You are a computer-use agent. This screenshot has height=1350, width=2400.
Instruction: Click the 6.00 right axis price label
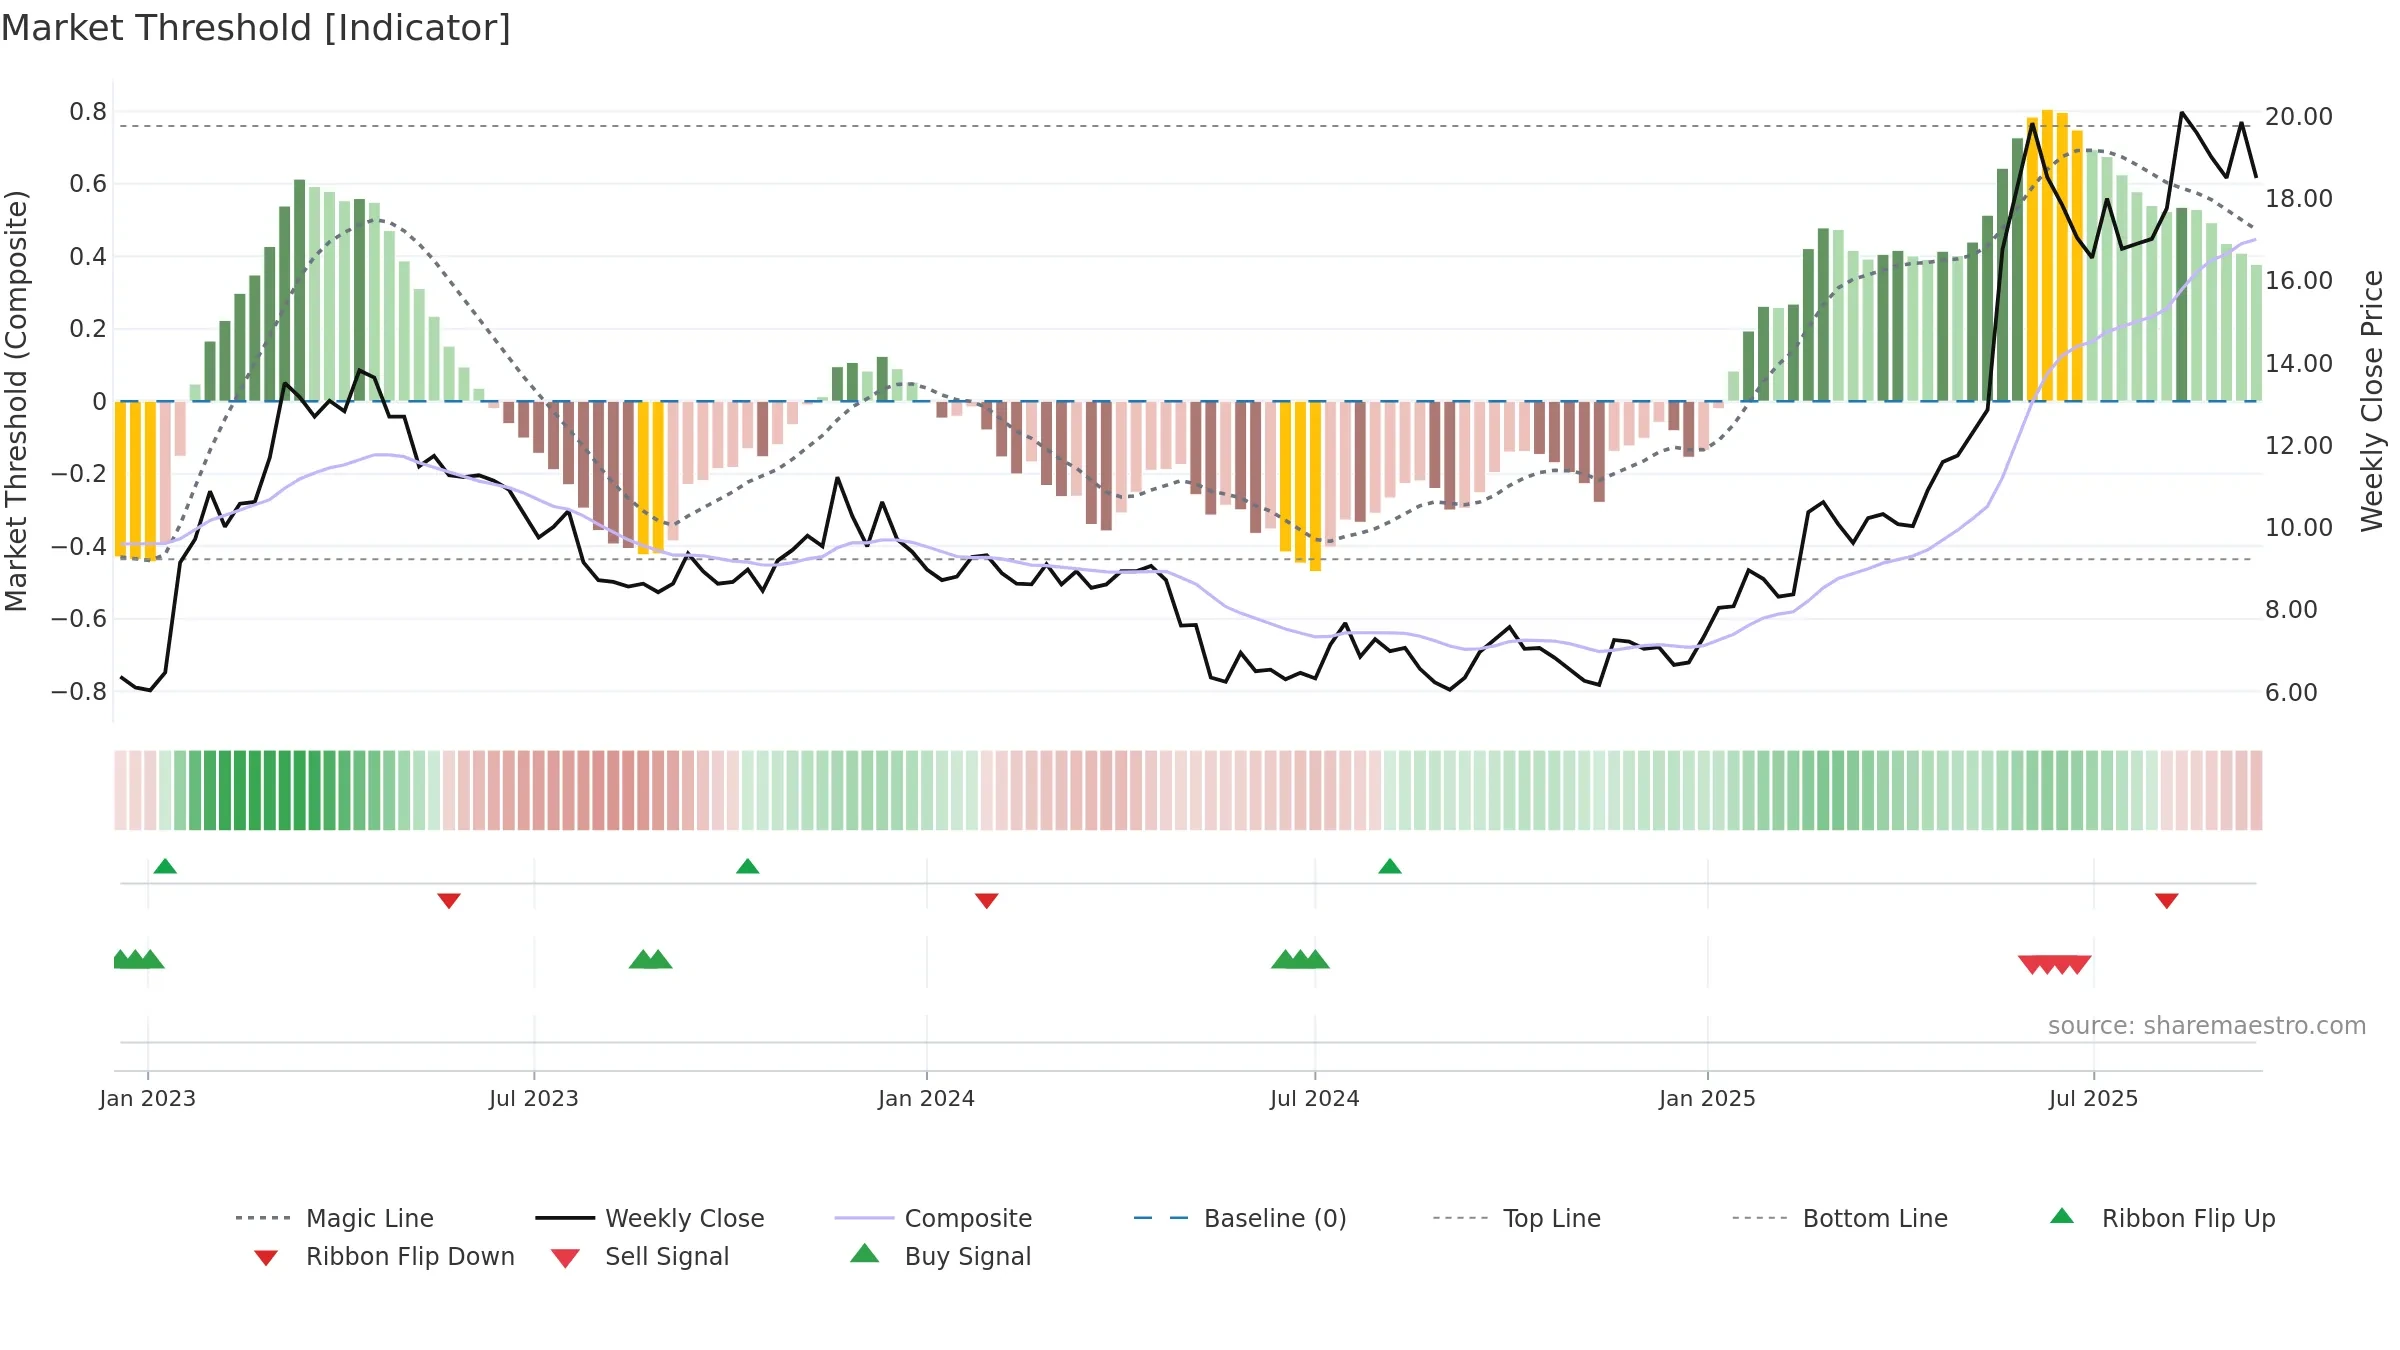pos(2291,692)
